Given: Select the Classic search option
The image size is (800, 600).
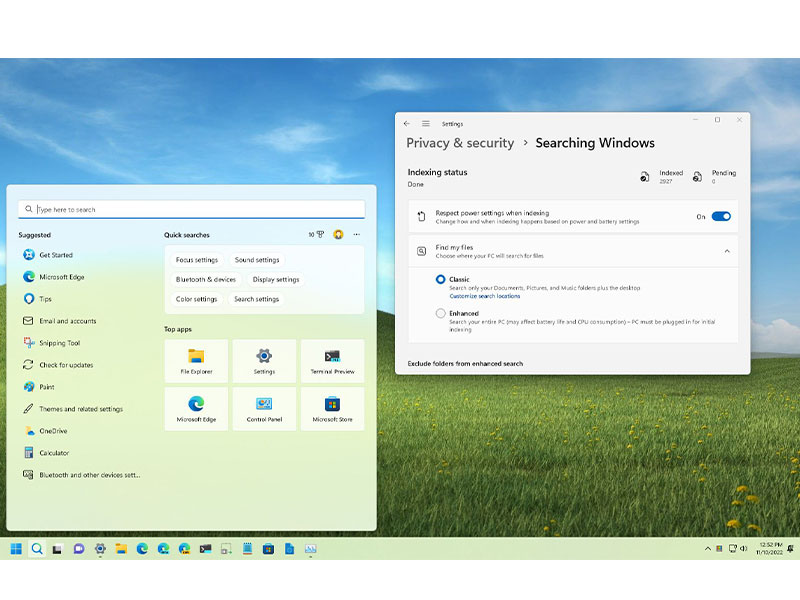Looking at the screenshot, I should pos(441,280).
